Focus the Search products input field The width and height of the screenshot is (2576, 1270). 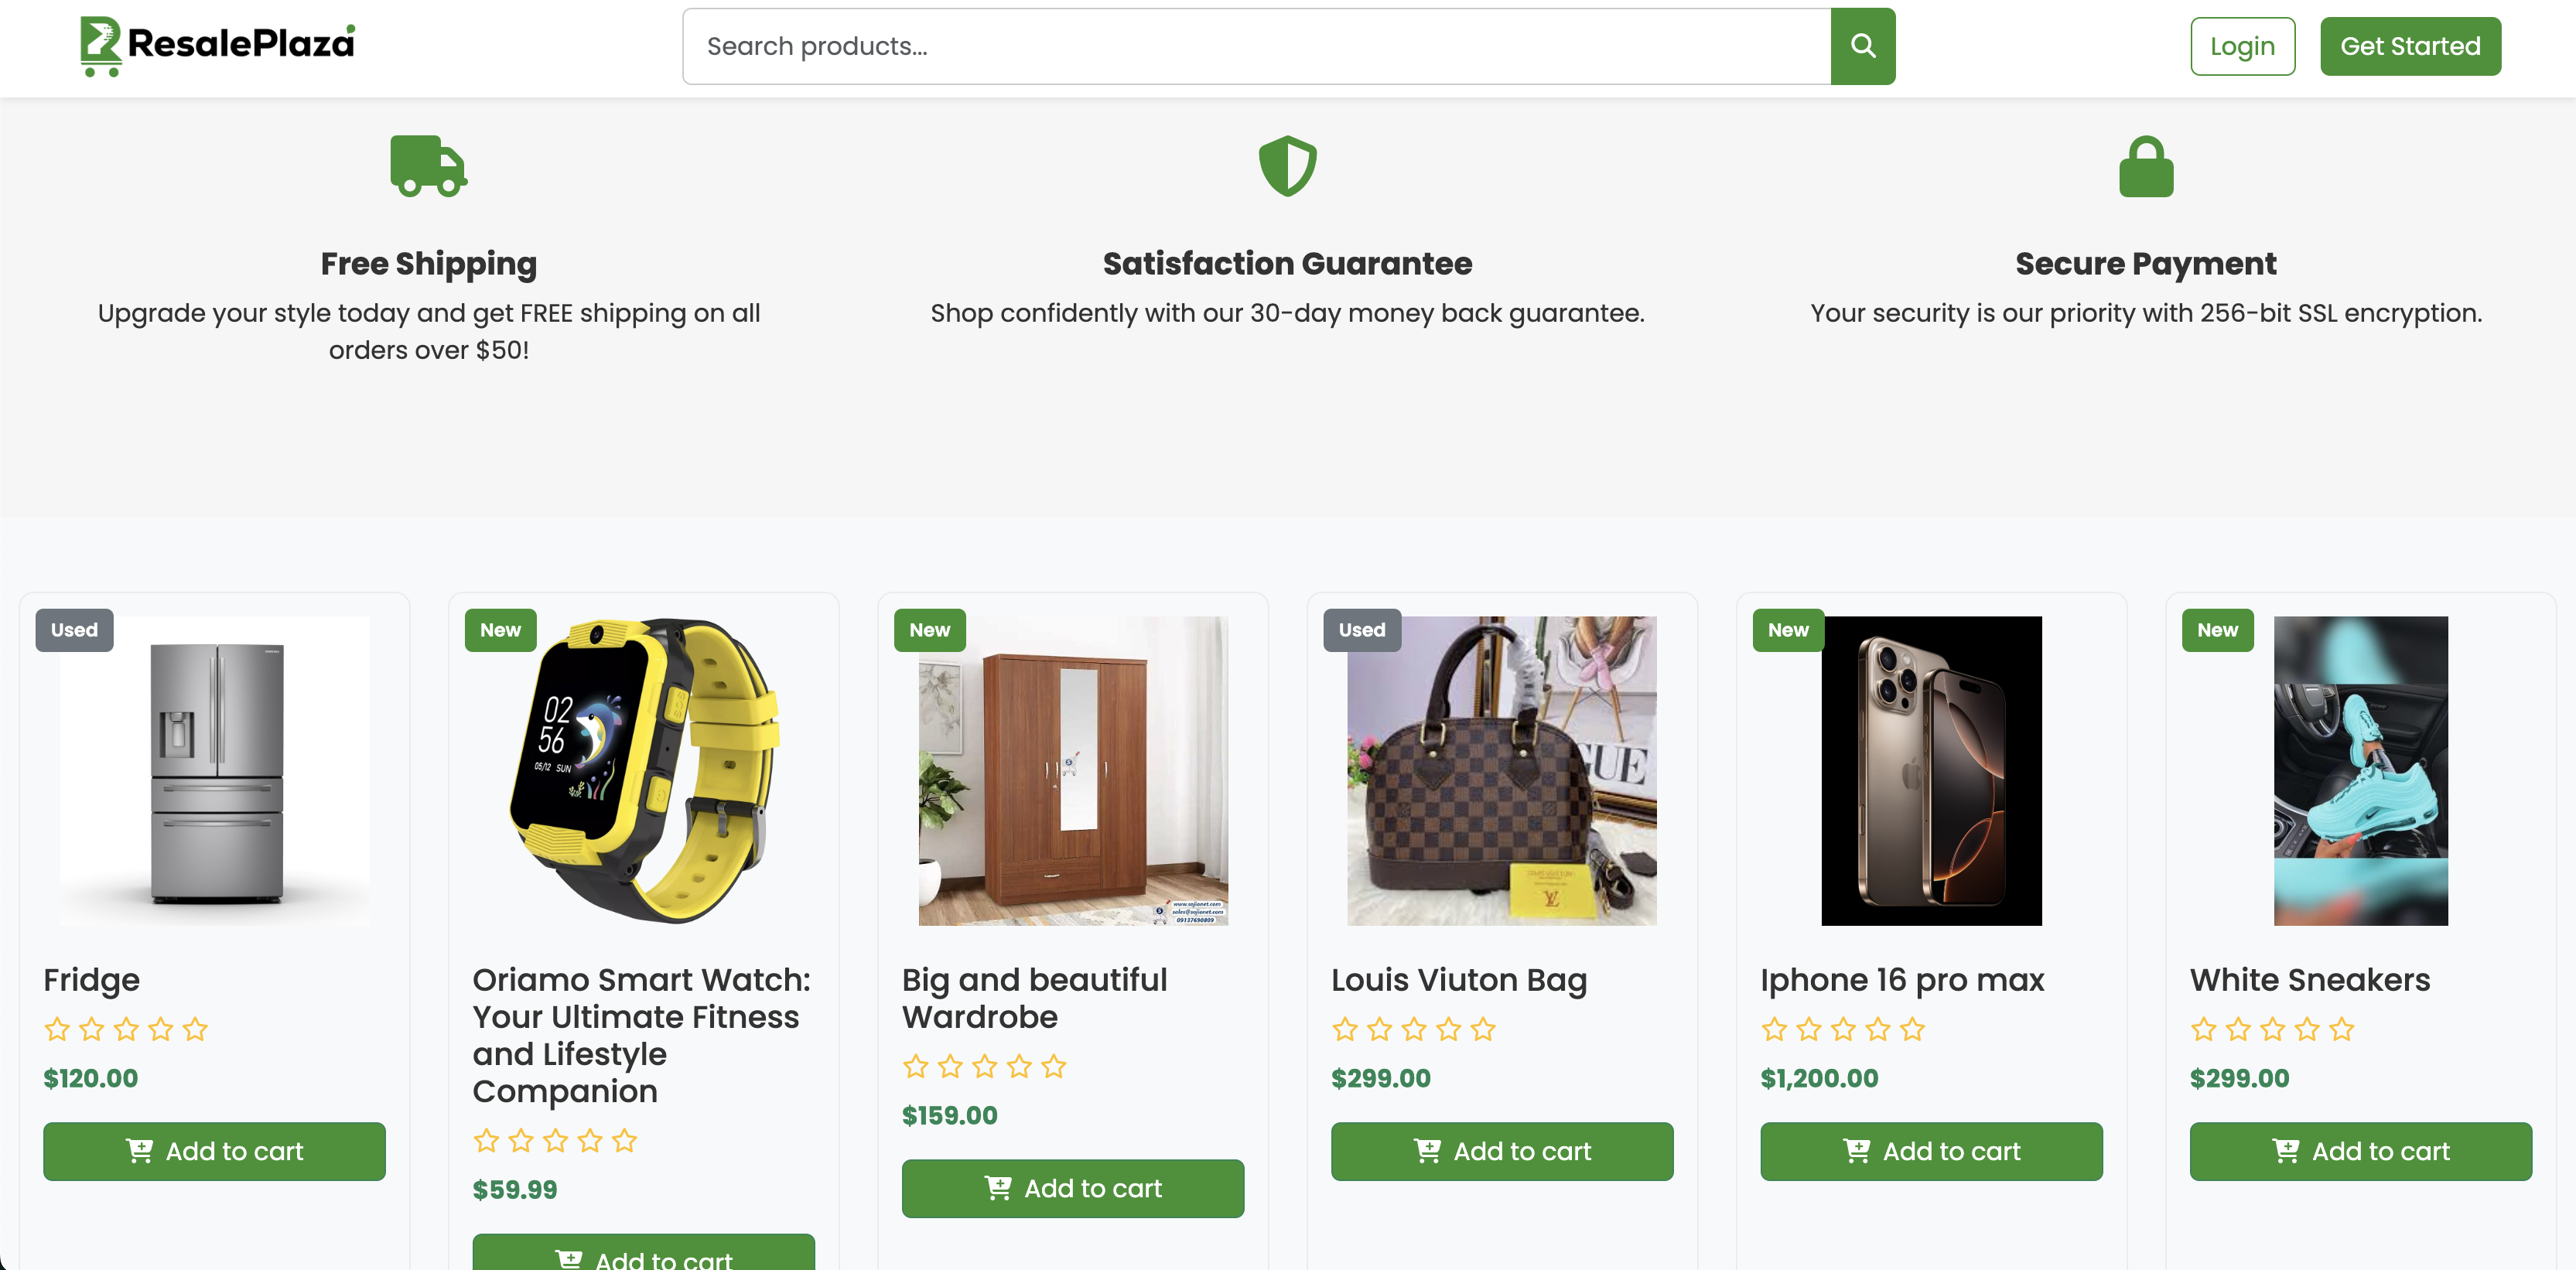click(1256, 46)
